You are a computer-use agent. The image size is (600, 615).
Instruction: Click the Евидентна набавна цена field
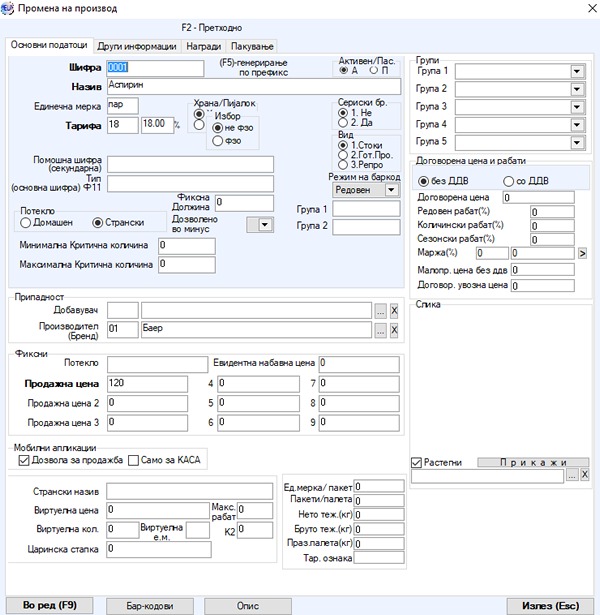coord(359,364)
